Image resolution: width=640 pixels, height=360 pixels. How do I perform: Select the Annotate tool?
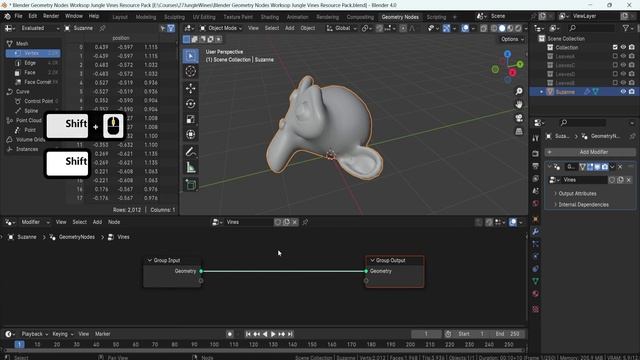(x=190, y=152)
